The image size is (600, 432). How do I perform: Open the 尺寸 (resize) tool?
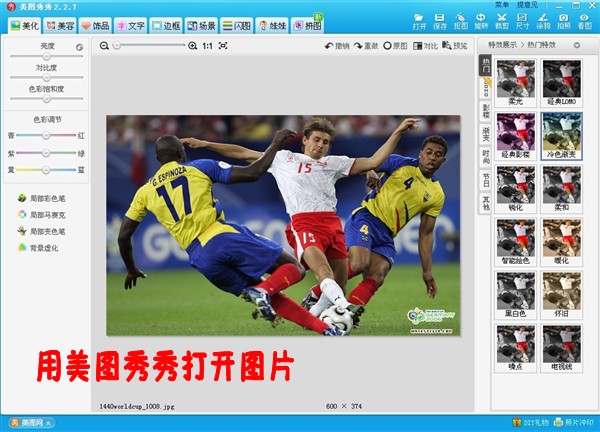(x=522, y=21)
